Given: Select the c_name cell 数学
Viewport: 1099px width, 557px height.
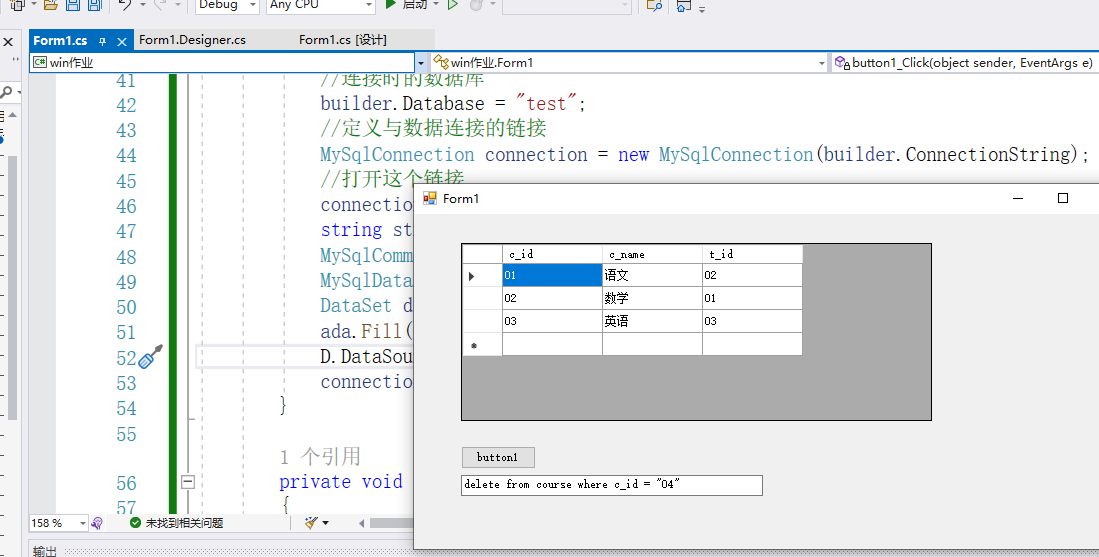Looking at the screenshot, I should click(653, 298).
